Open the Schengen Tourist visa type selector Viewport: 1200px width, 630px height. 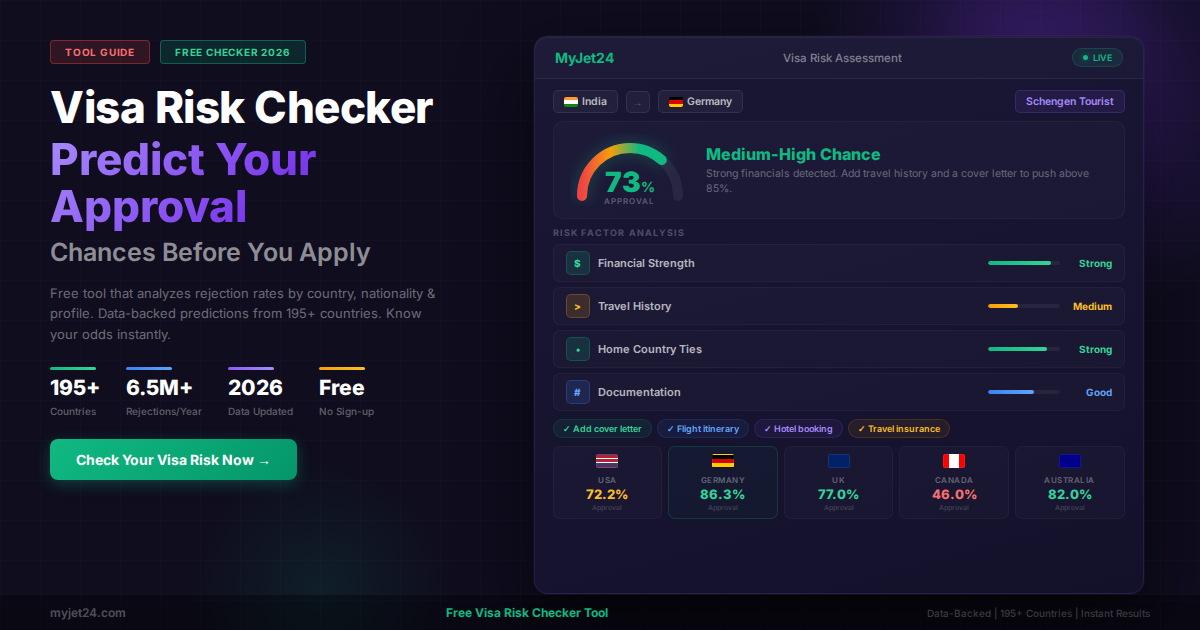coord(1069,101)
